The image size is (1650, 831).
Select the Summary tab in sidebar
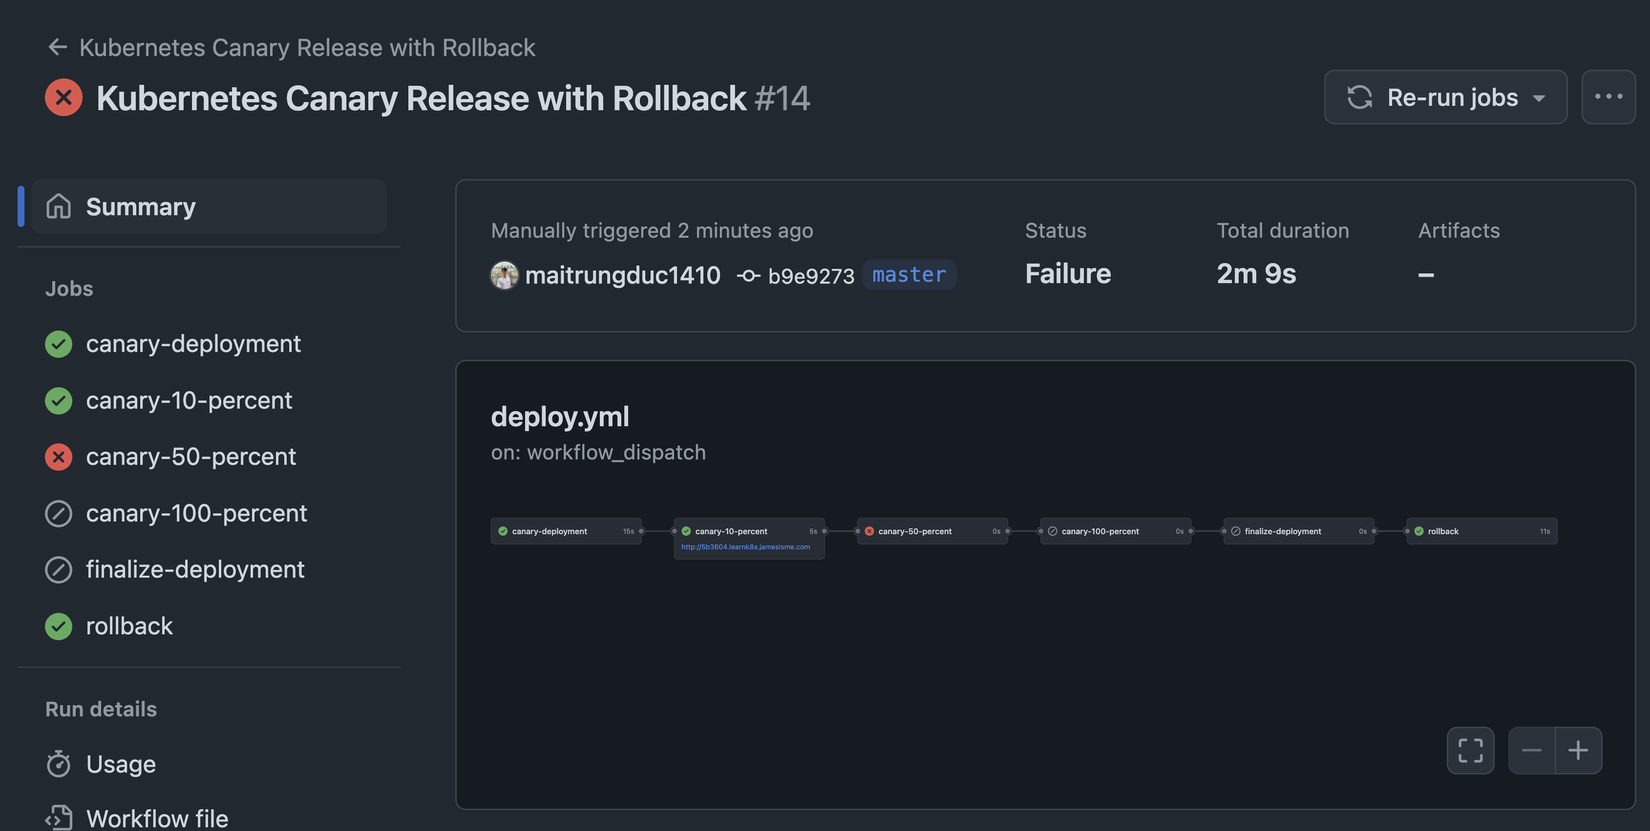point(209,207)
